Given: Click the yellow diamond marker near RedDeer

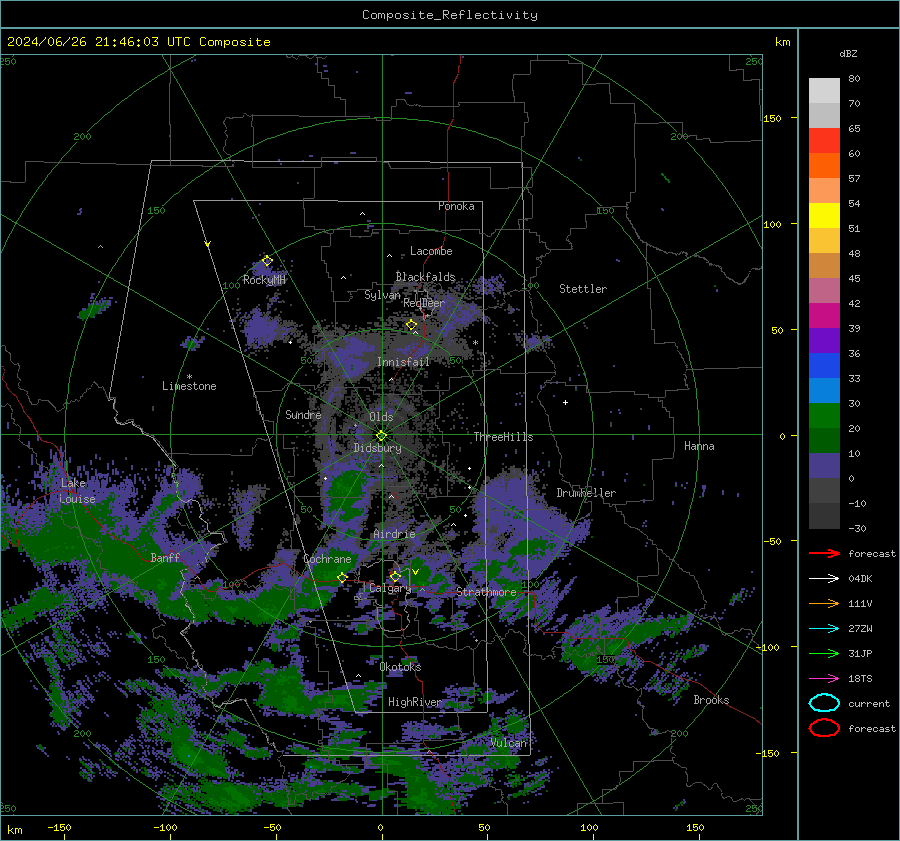Looking at the screenshot, I should (x=411, y=325).
